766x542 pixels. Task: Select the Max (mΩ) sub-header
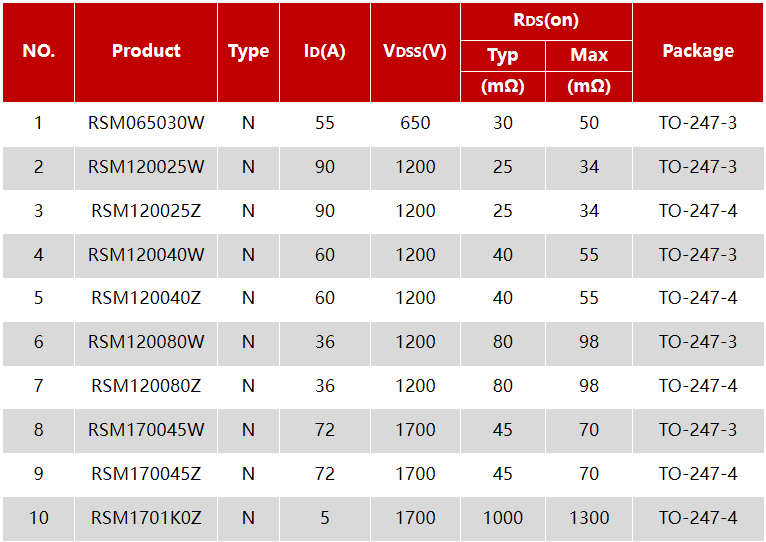click(x=588, y=70)
